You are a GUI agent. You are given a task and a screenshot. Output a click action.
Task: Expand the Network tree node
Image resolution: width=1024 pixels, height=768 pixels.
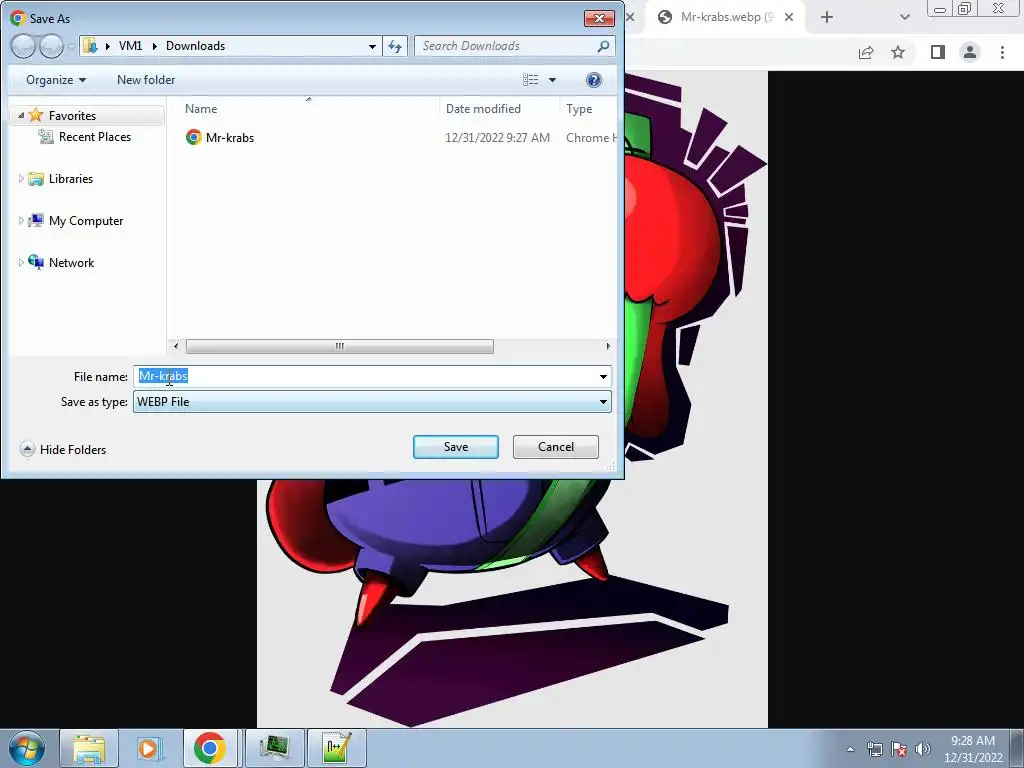click(21, 263)
